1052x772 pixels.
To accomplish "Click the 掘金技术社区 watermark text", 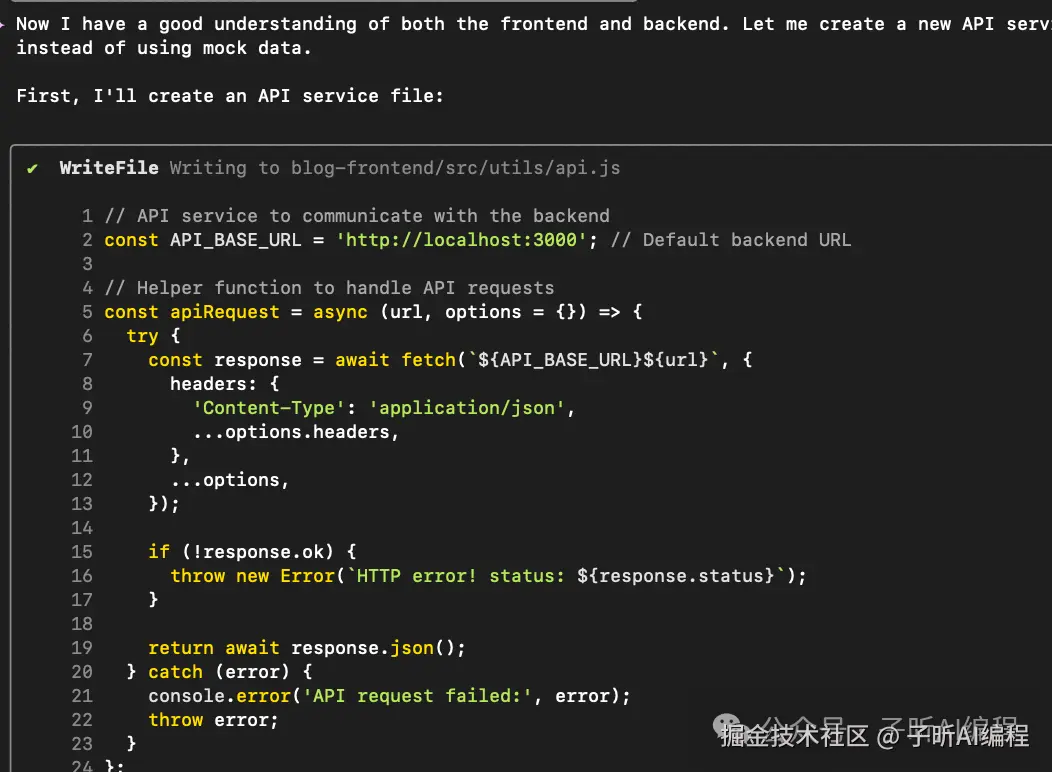I will tap(793, 737).
